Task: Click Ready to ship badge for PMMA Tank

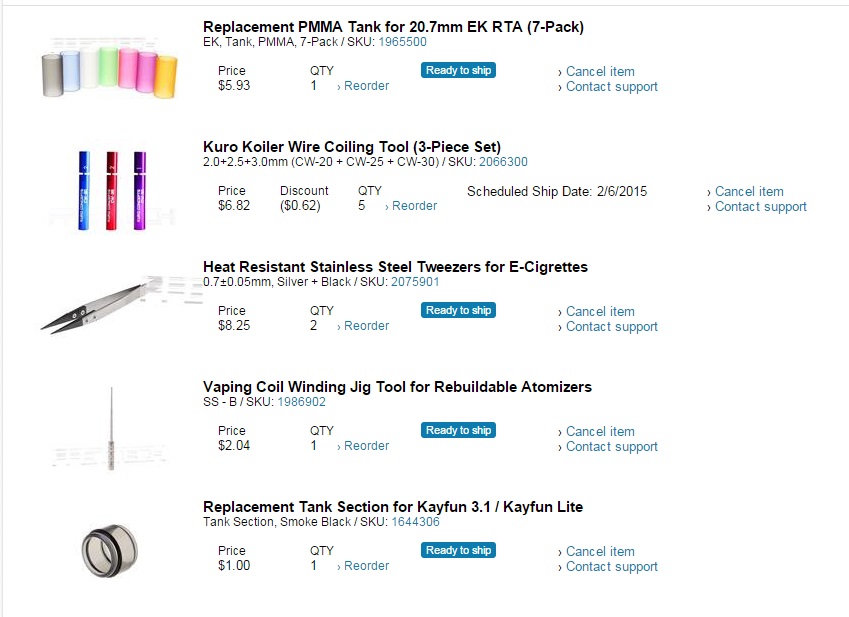Action: [x=458, y=70]
